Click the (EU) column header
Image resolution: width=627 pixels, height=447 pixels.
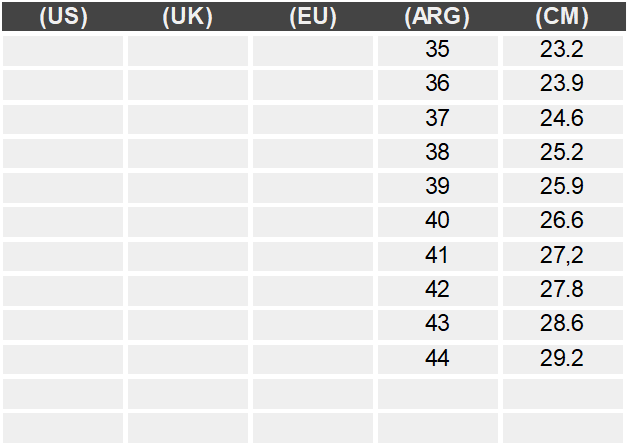tap(313, 17)
